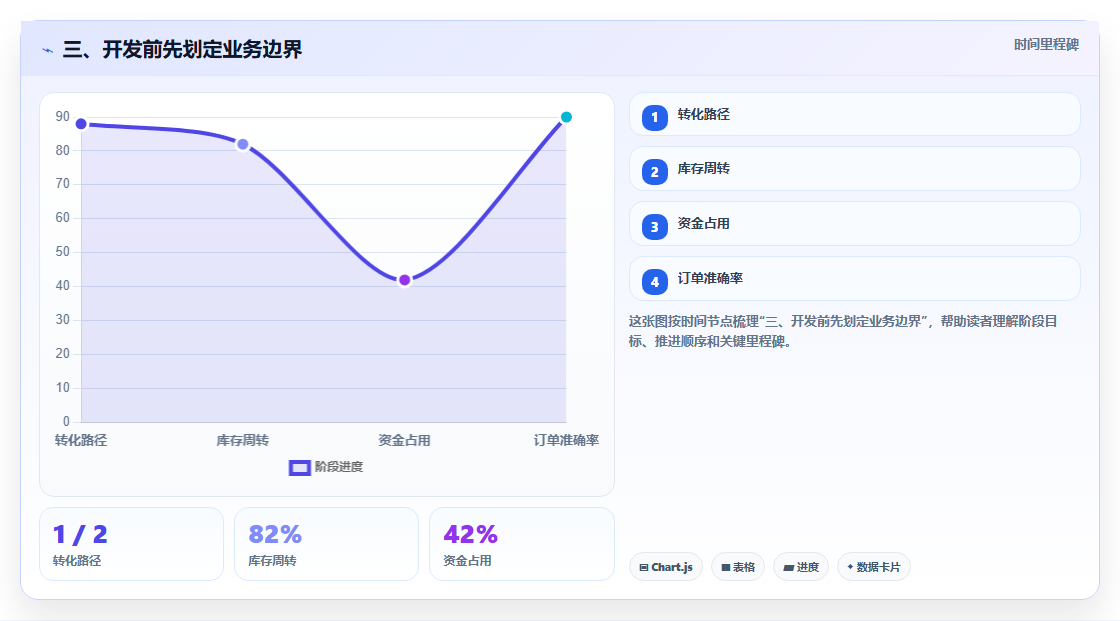This screenshot has height=621, width=1120.
Task: Toggle the 阶段进度 legend color box
Action: [x=299, y=468]
